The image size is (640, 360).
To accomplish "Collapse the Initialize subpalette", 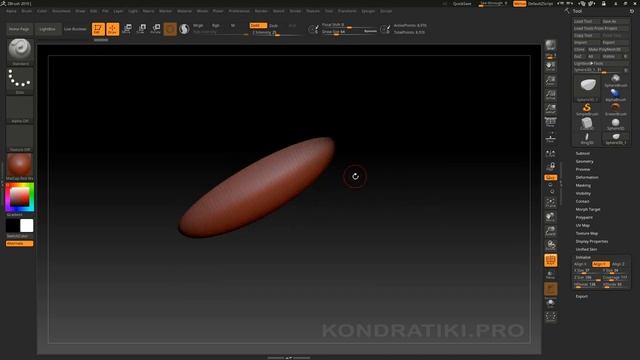I will click(583, 257).
